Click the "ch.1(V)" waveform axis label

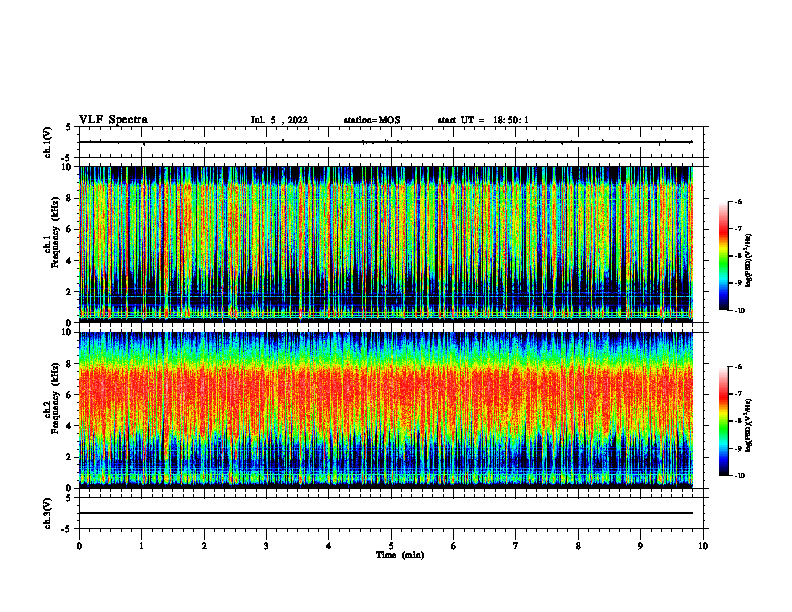coord(48,142)
